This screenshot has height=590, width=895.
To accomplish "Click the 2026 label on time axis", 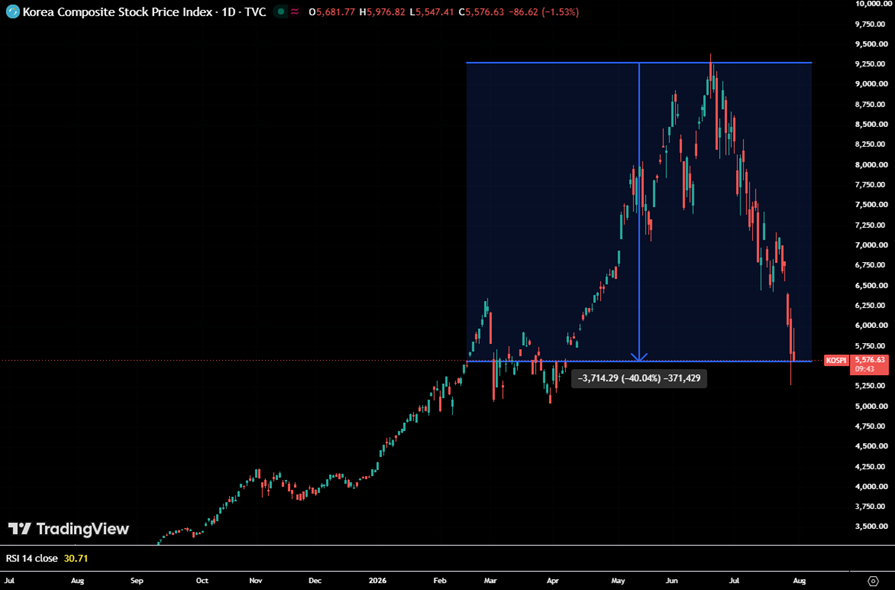I will point(377,580).
